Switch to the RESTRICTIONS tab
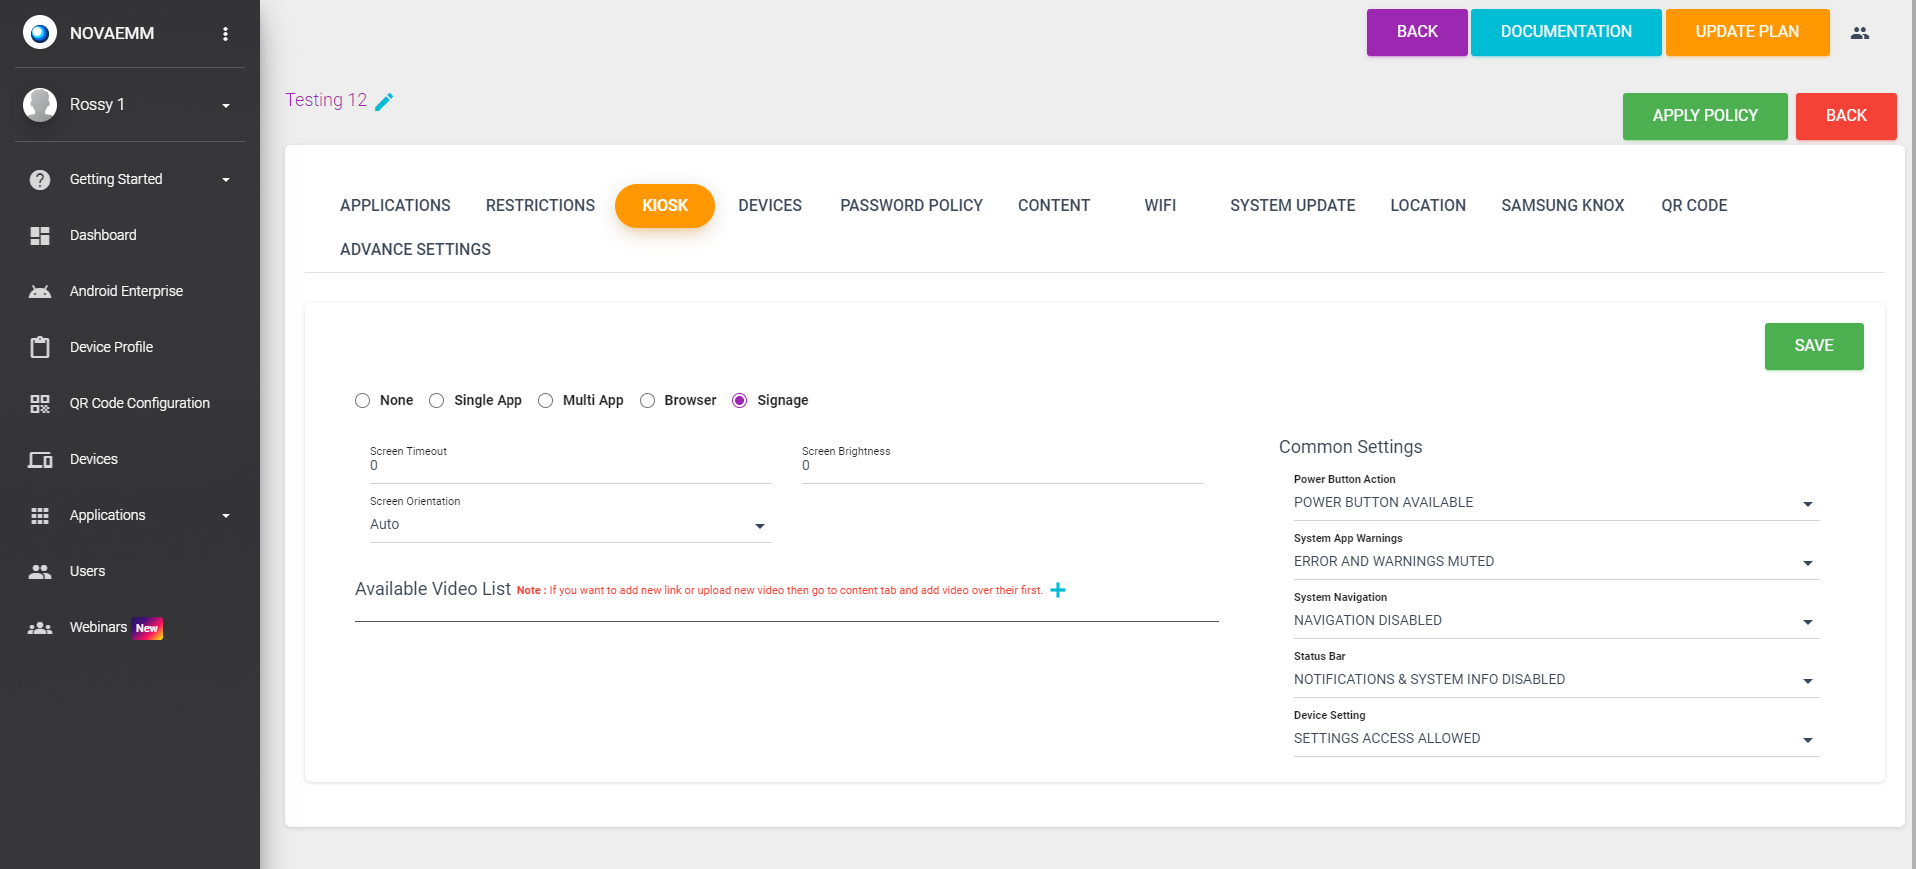 point(540,206)
